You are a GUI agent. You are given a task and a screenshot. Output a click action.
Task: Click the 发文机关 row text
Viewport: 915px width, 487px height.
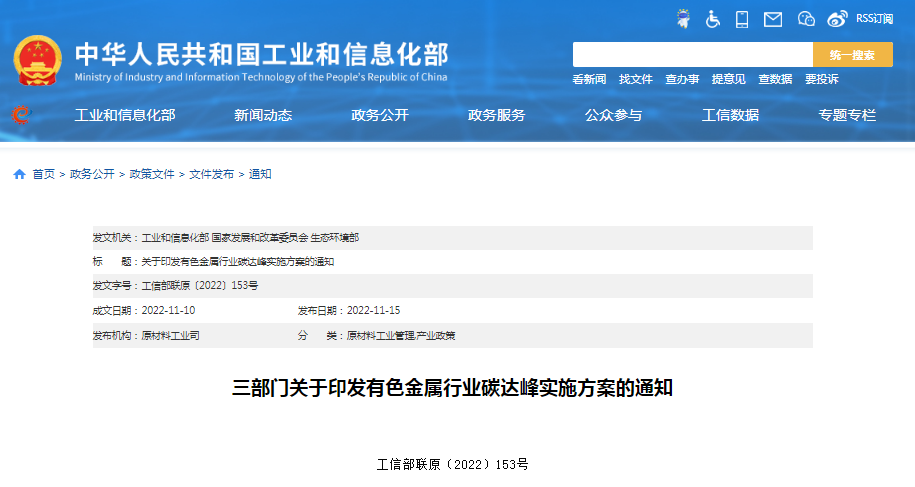[226, 237]
